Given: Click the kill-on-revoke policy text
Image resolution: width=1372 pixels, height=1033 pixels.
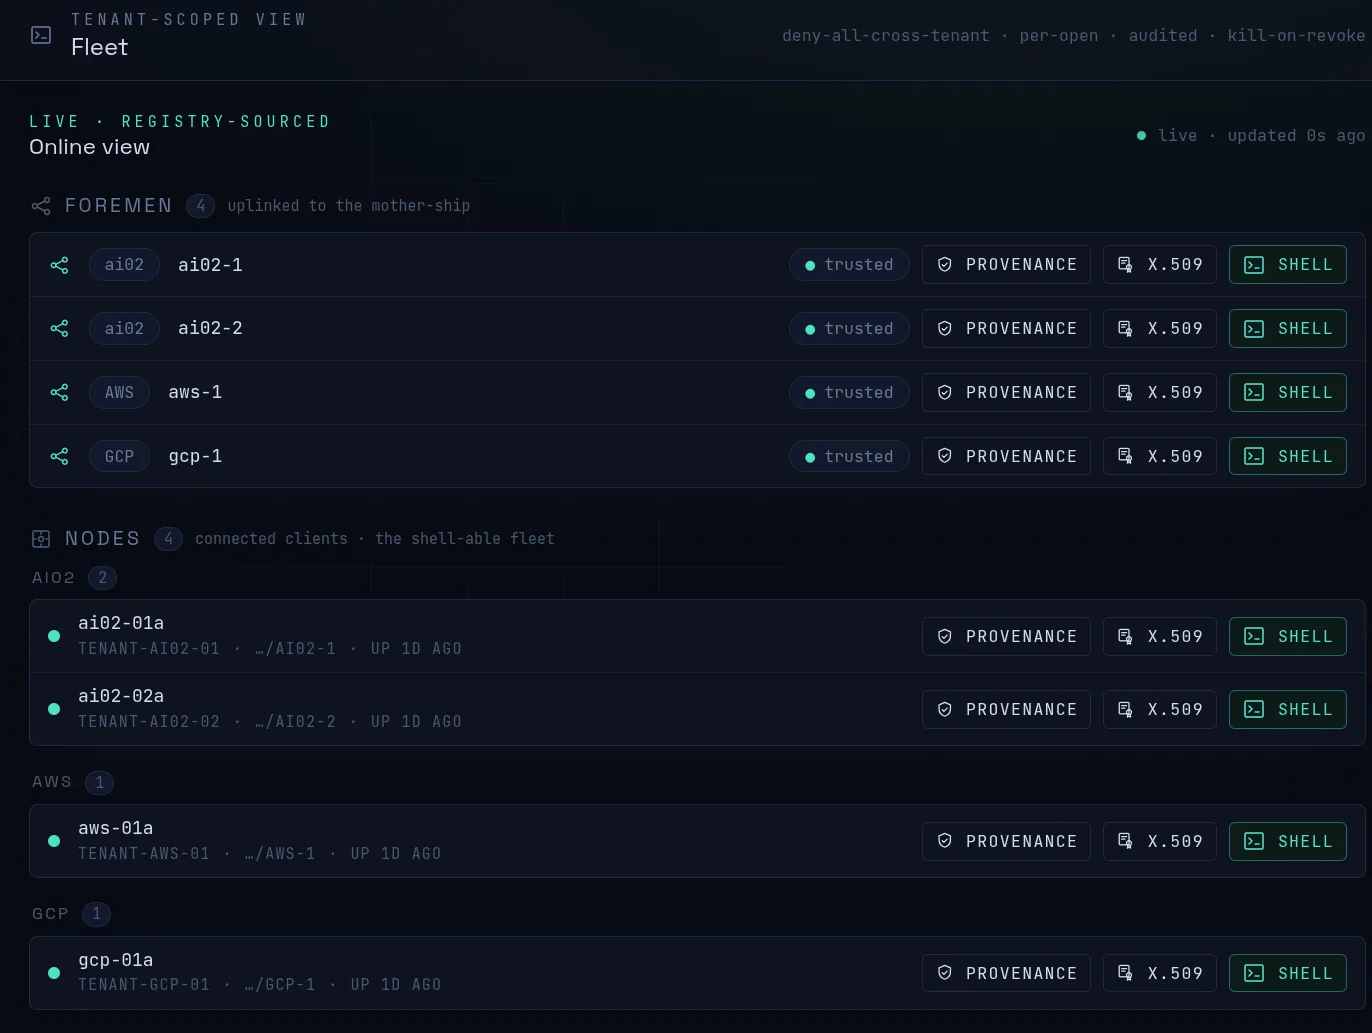Looking at the screenshot, I should tap(1296, 36).
